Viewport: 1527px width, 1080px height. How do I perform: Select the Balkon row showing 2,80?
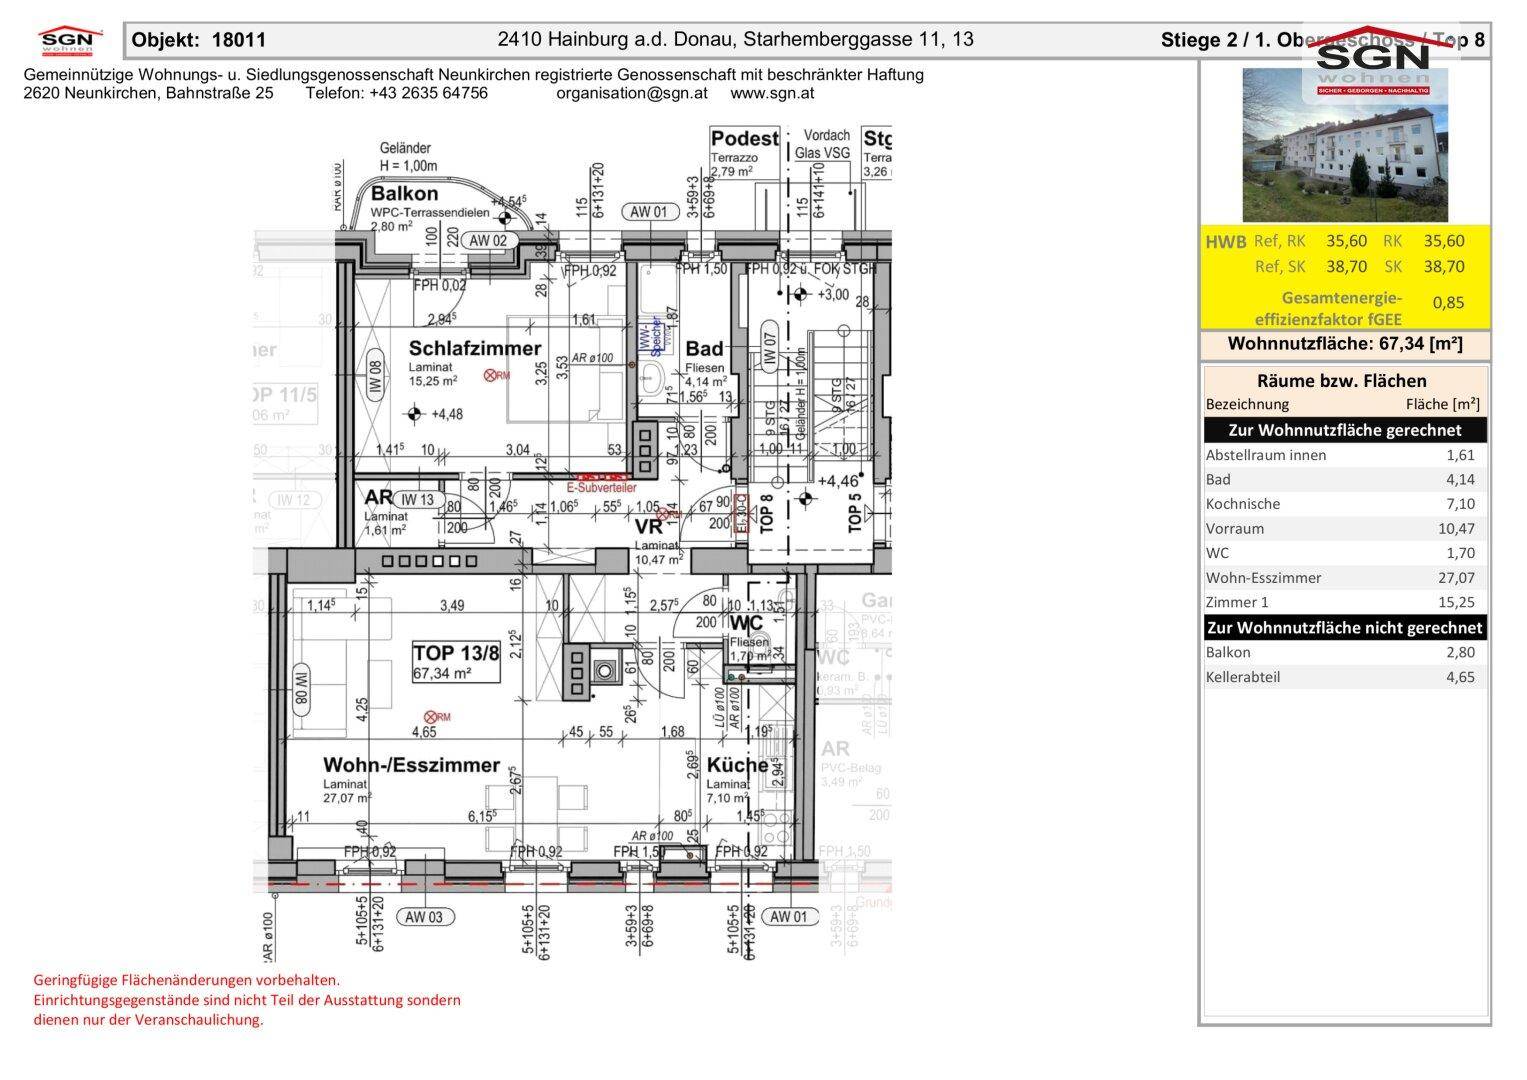click(1345, 652)
